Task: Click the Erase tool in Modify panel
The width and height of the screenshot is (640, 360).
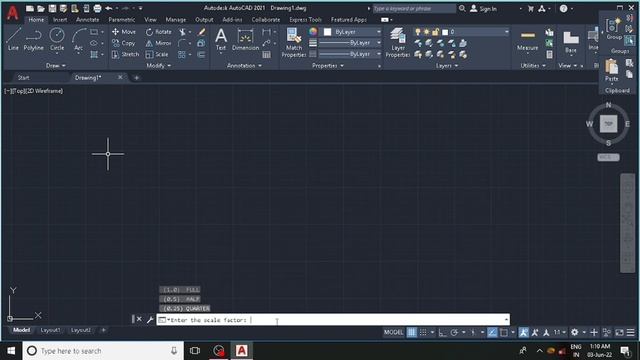Action: click(202, 31)
